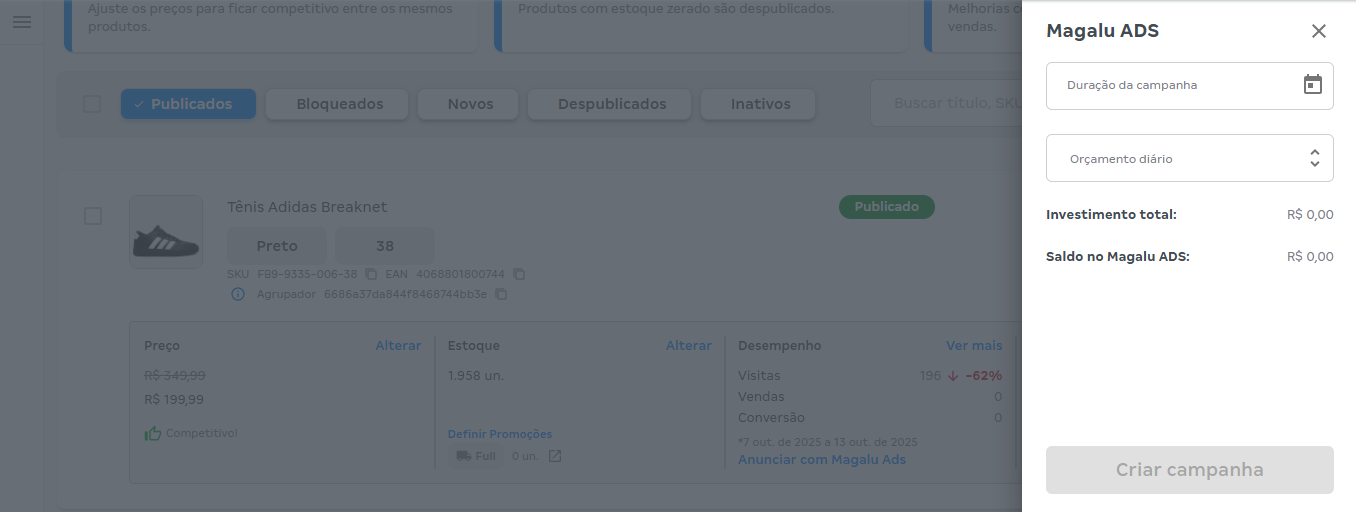Expand the Orçamento diário dropdown
1356x512 pixels.
click(x=1189, y=158)
